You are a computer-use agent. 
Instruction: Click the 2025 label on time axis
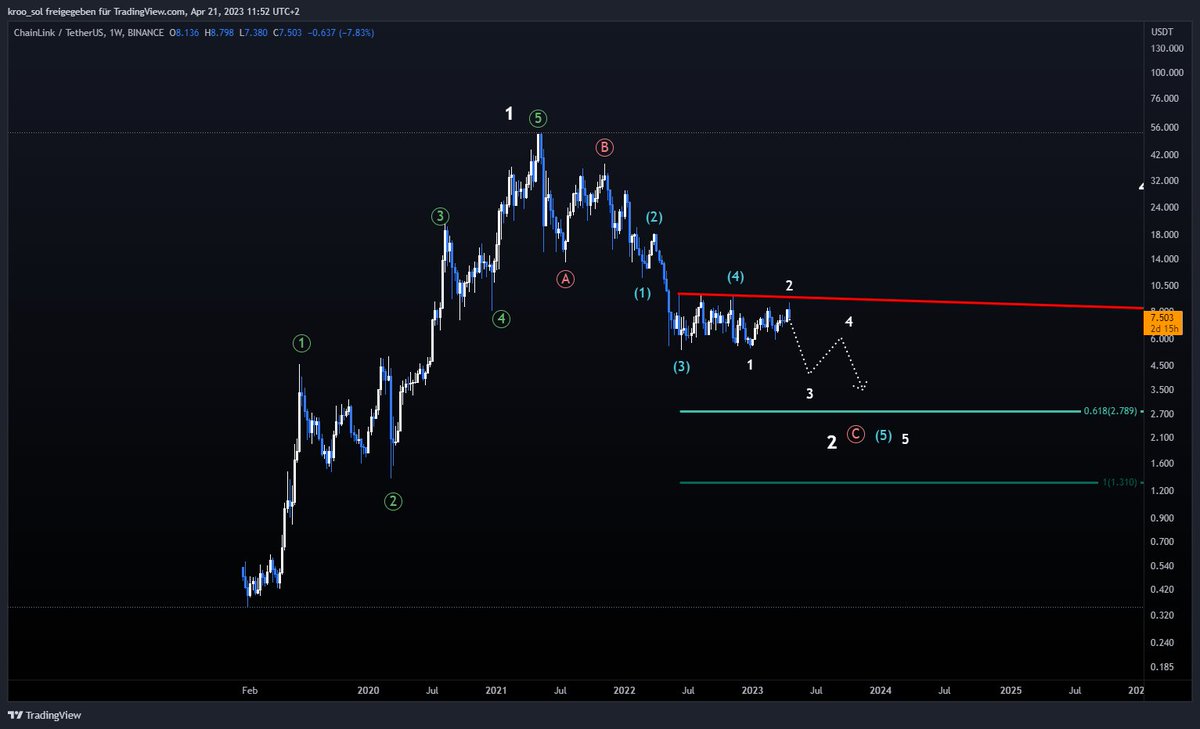point(1011,690)
